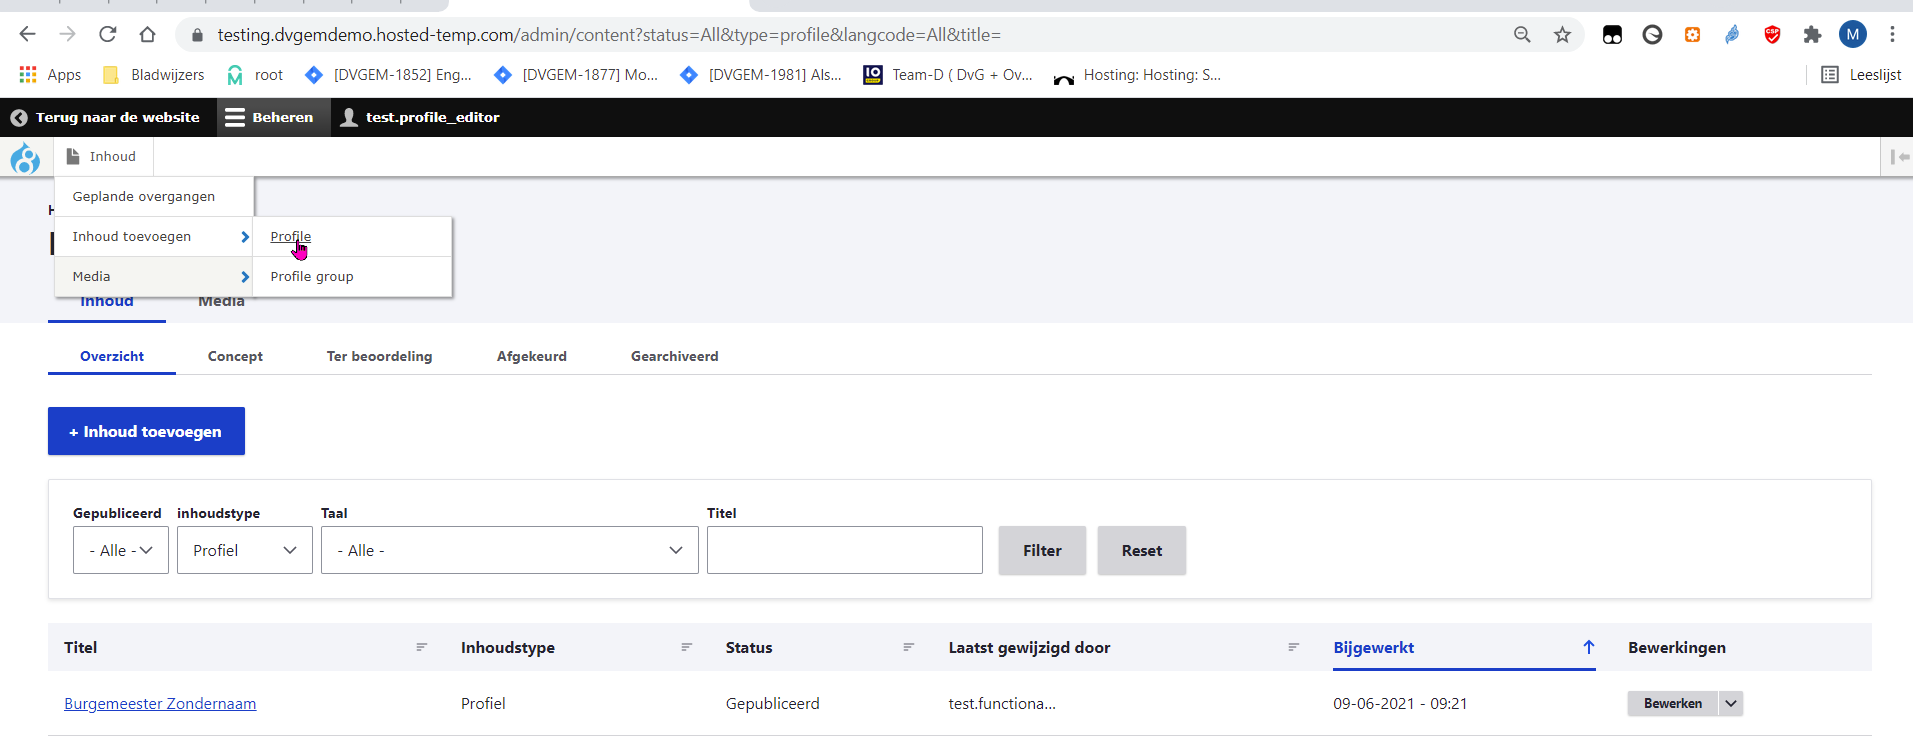Bookmark page with the star icon
The image size is (1913, 753).
coord(1562,35)
